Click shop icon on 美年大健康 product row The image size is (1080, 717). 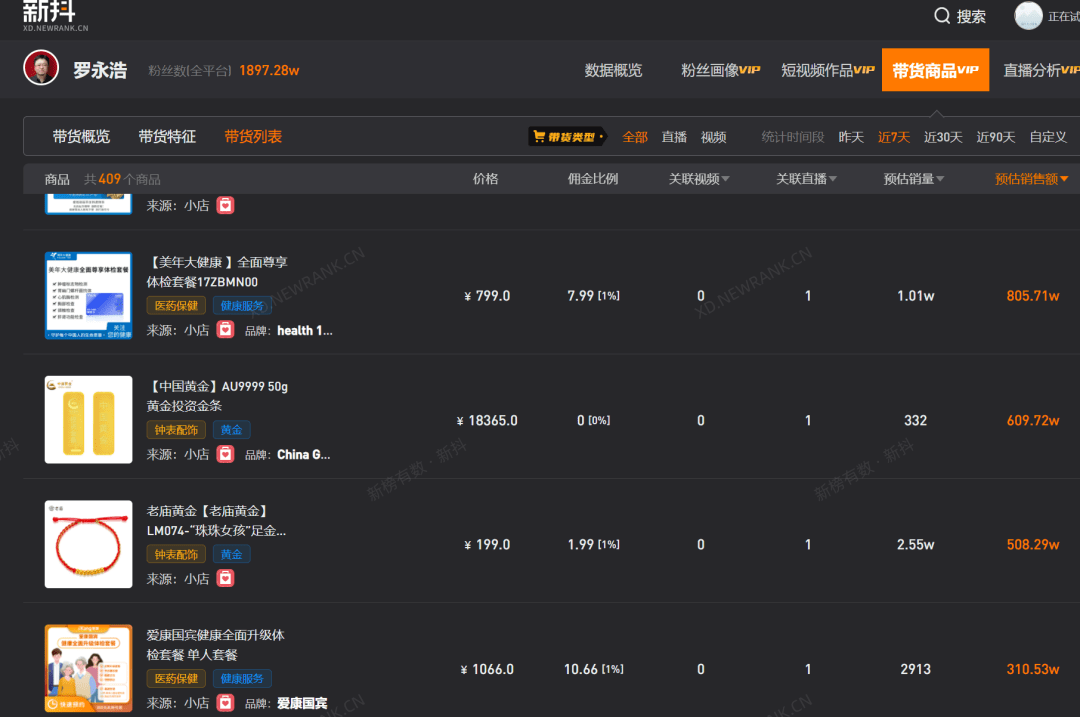click(226, 330)
